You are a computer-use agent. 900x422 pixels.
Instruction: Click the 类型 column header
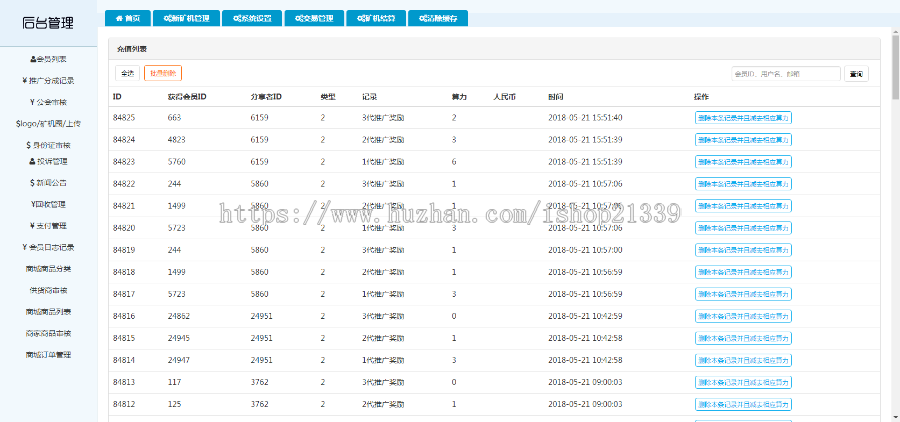pyautogui.click(x=328, y=97)
